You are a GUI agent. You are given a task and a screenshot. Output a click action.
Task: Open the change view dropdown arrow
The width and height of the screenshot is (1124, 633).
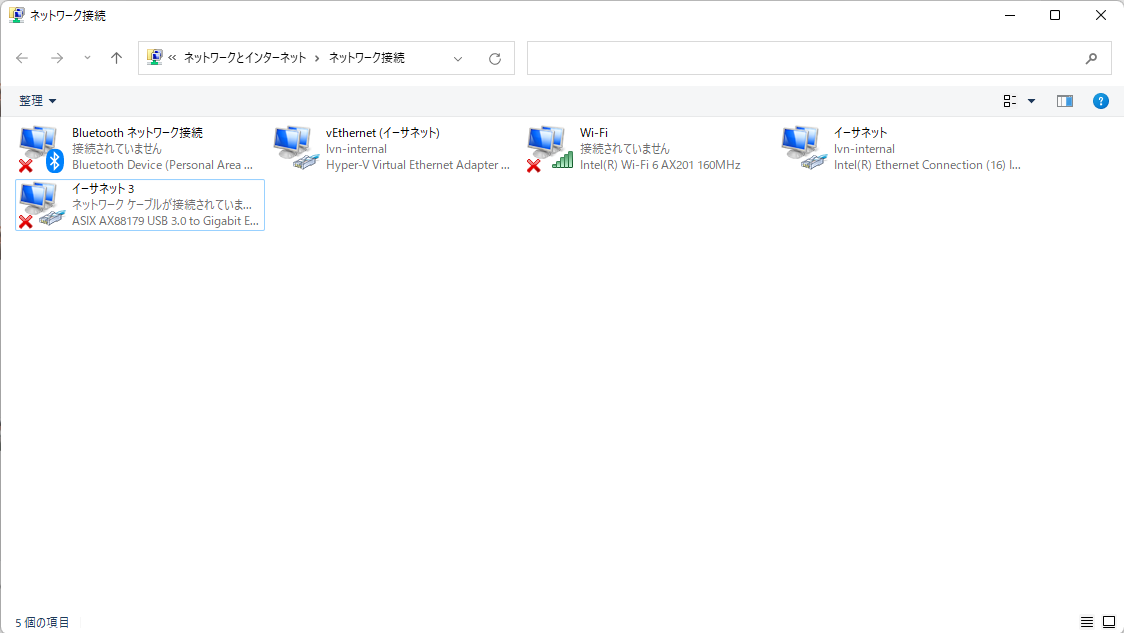click(1031, 100)
